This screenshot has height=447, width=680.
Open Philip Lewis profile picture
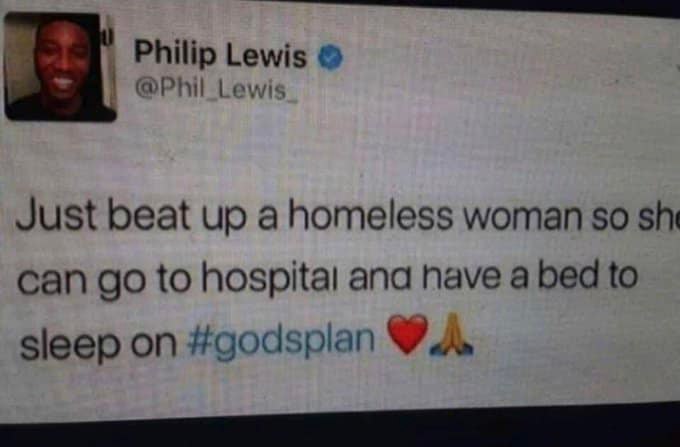pos(60,67)
